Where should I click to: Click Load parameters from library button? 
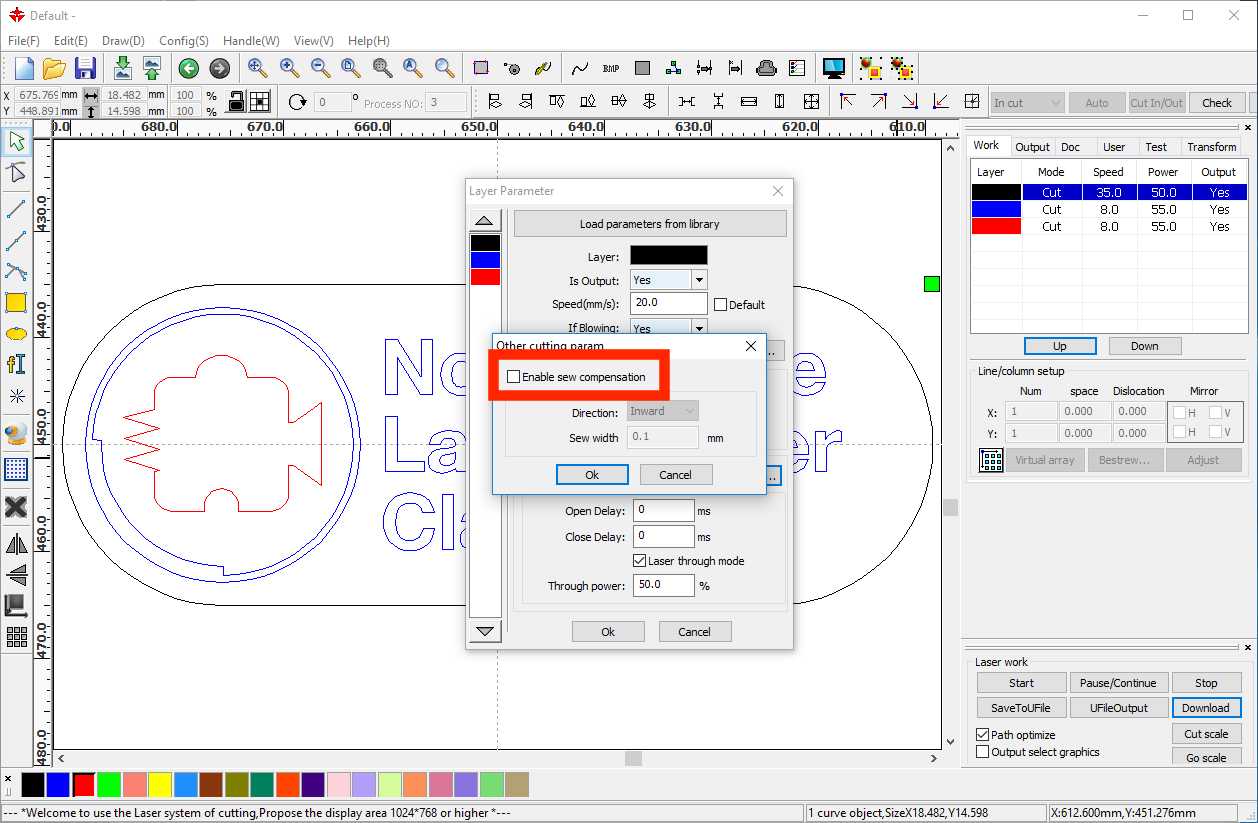pos(649,224)
